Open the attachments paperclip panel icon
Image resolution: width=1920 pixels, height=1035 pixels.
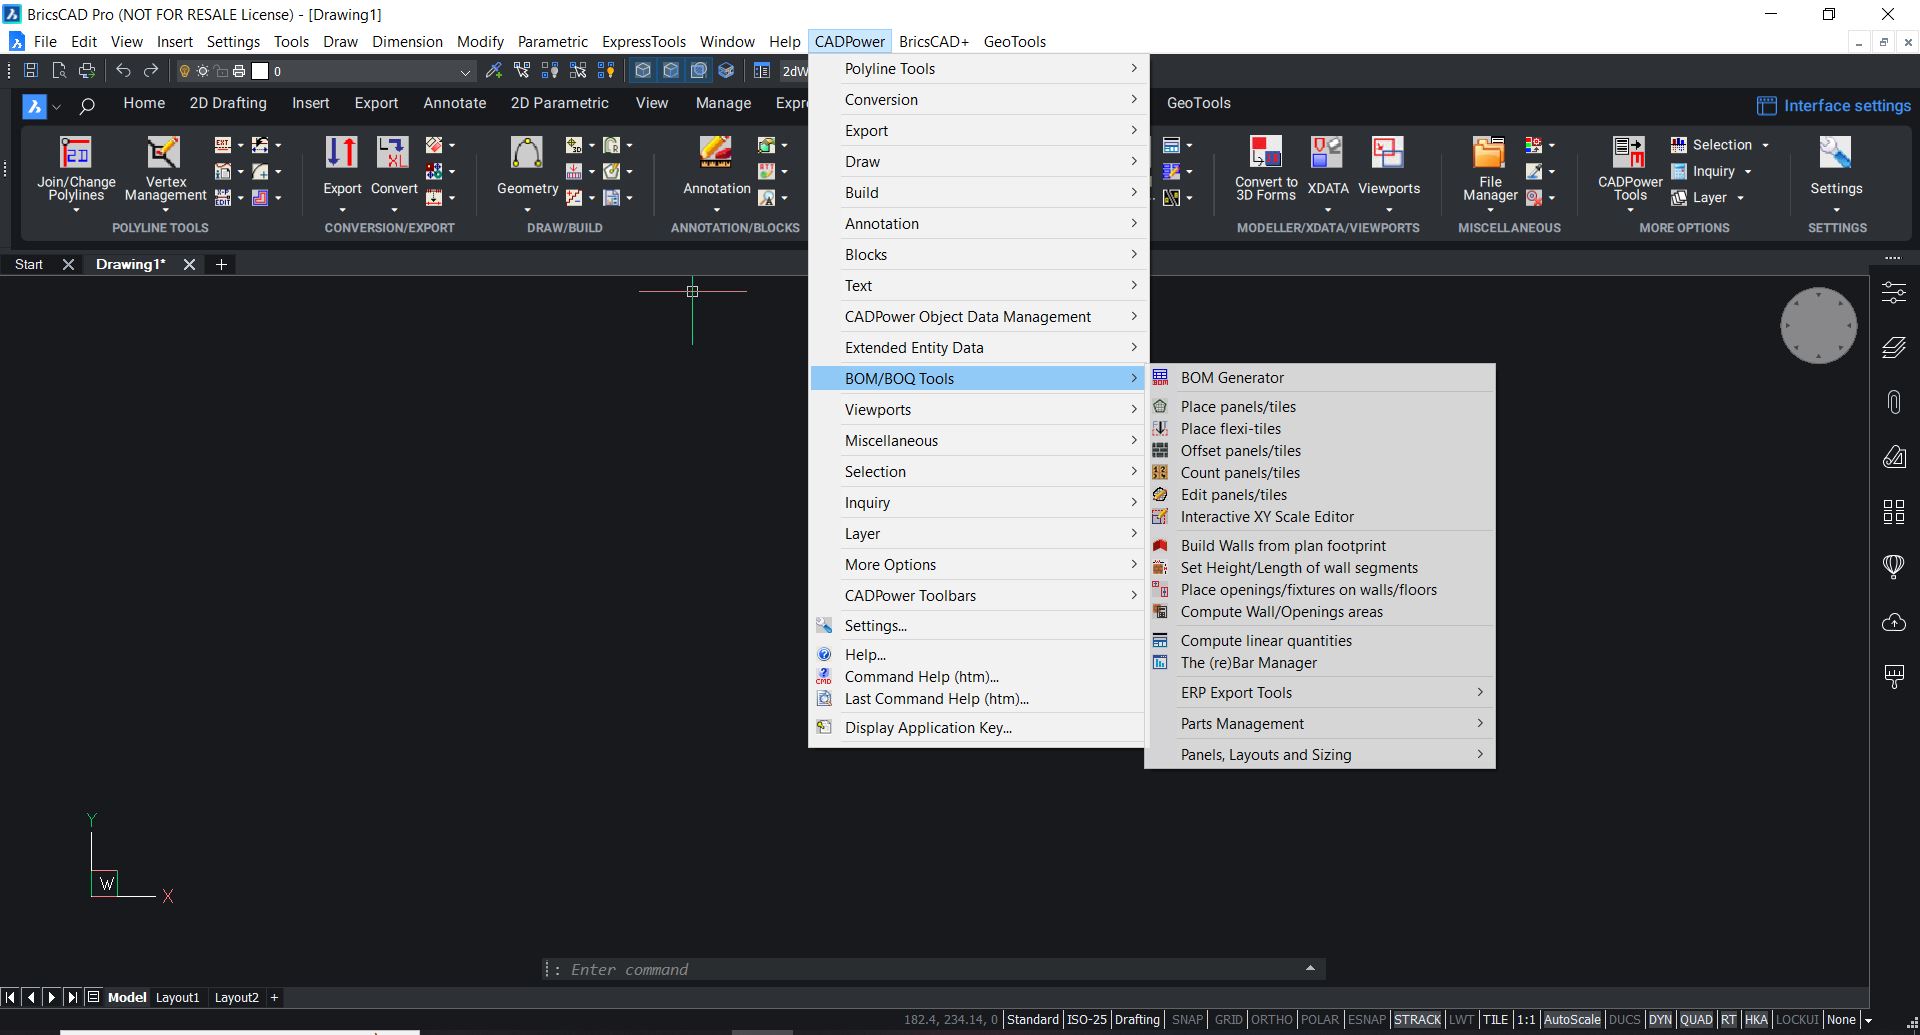1893,402
